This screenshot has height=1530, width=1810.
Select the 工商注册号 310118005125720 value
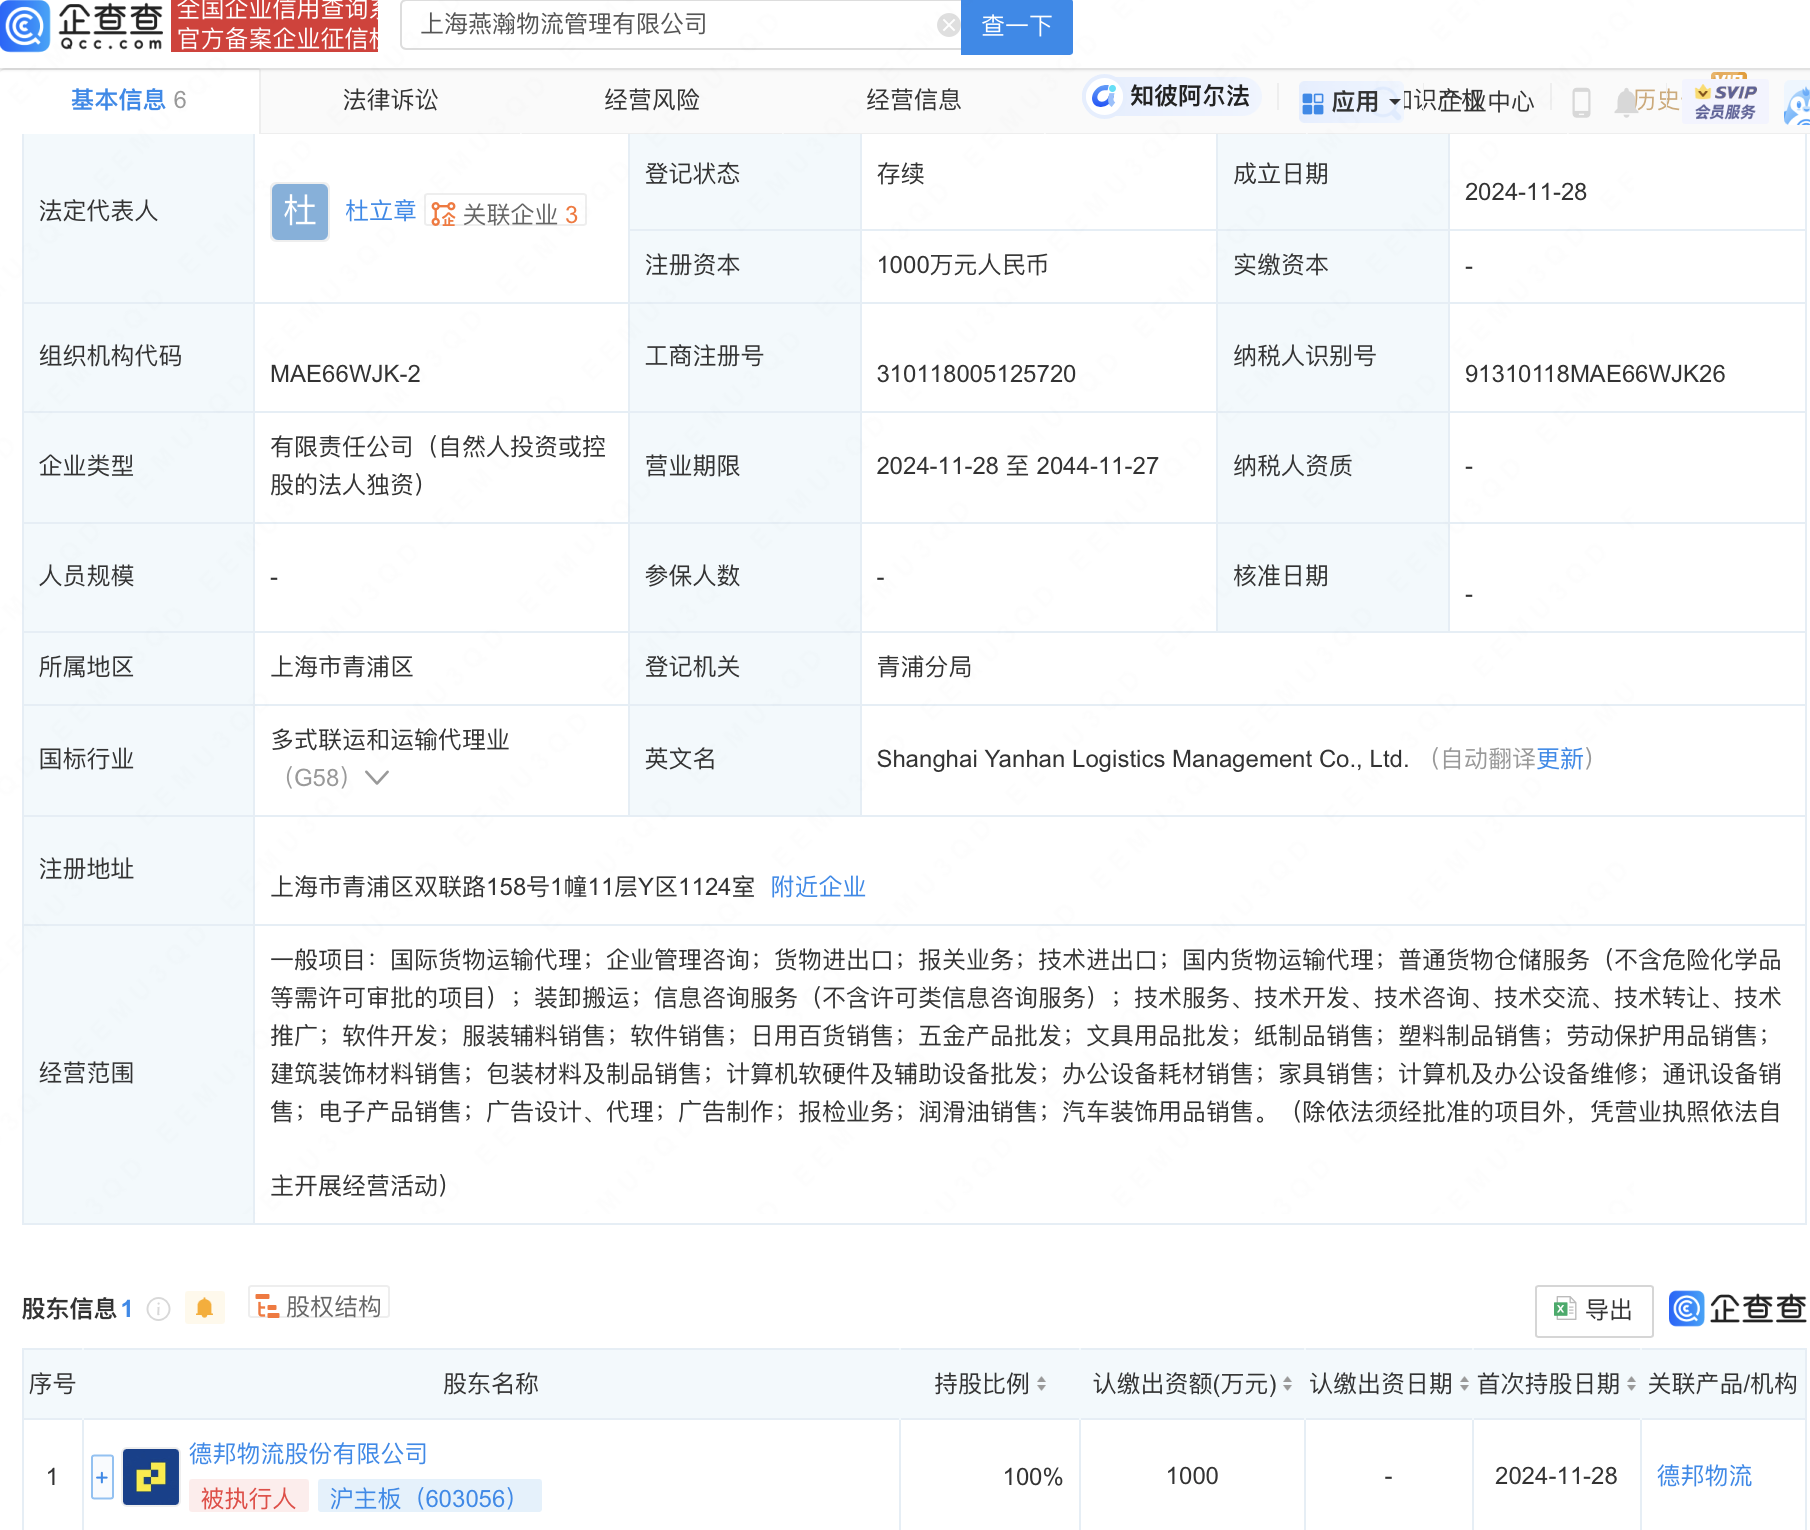(976, 374)
